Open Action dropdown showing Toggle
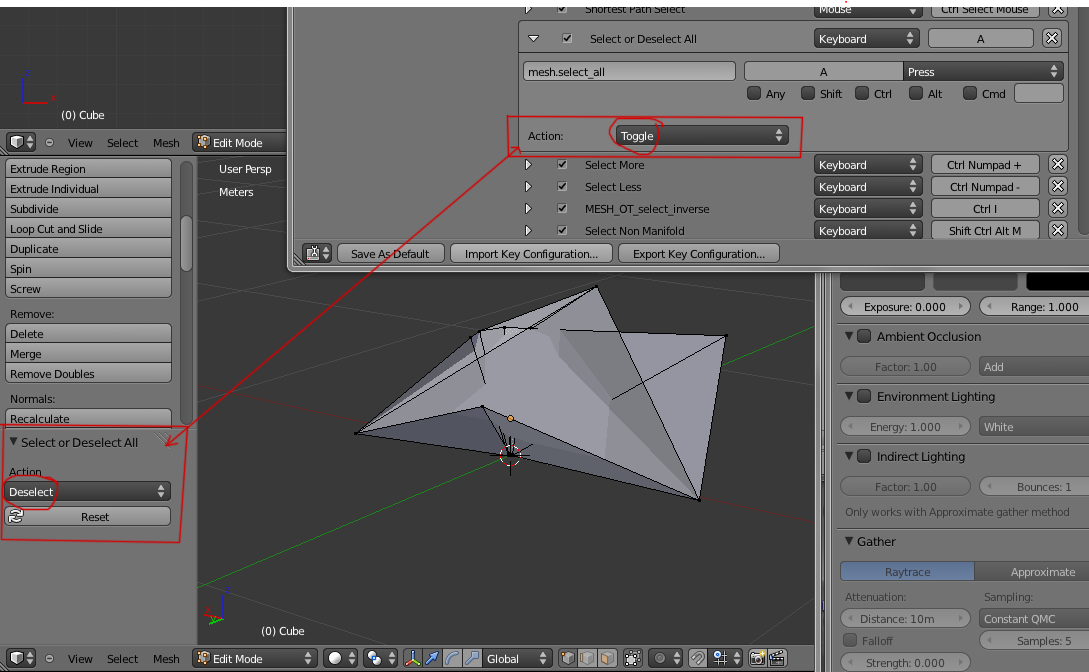This screenshot has width=1089, height=672. (701, 135)
